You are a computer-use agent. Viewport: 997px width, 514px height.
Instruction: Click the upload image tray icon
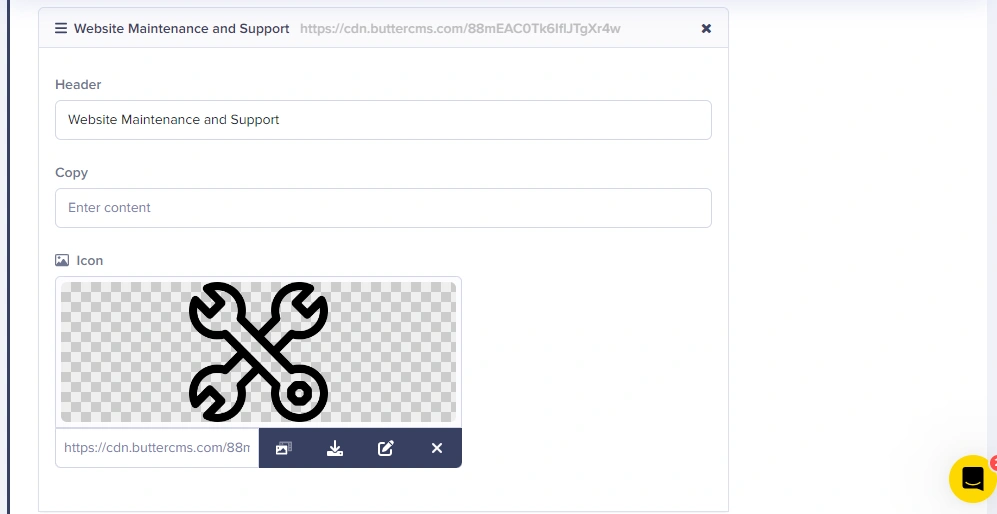334,448
